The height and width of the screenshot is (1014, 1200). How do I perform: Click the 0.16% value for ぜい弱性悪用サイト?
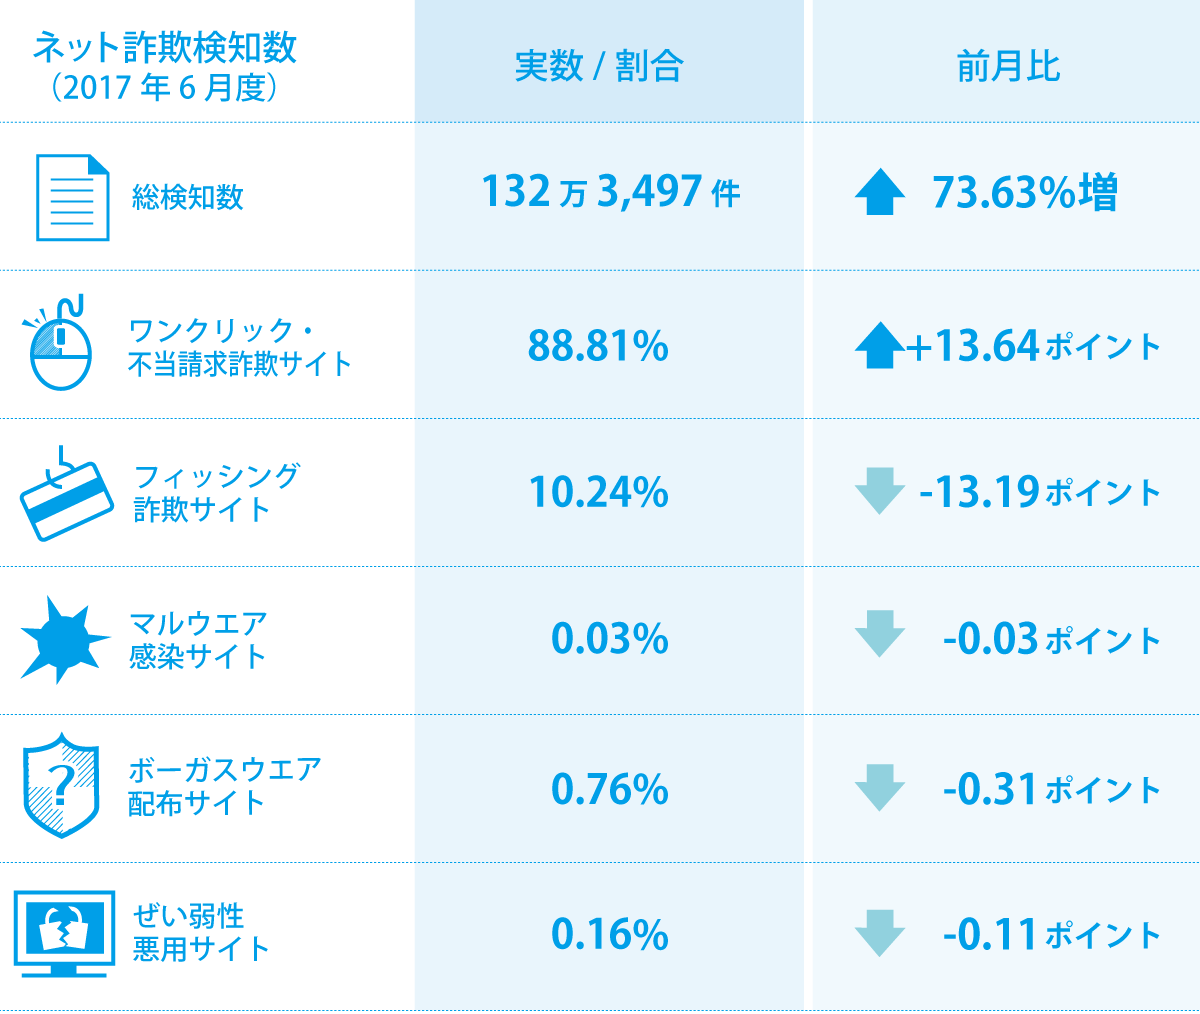[610, 934]
